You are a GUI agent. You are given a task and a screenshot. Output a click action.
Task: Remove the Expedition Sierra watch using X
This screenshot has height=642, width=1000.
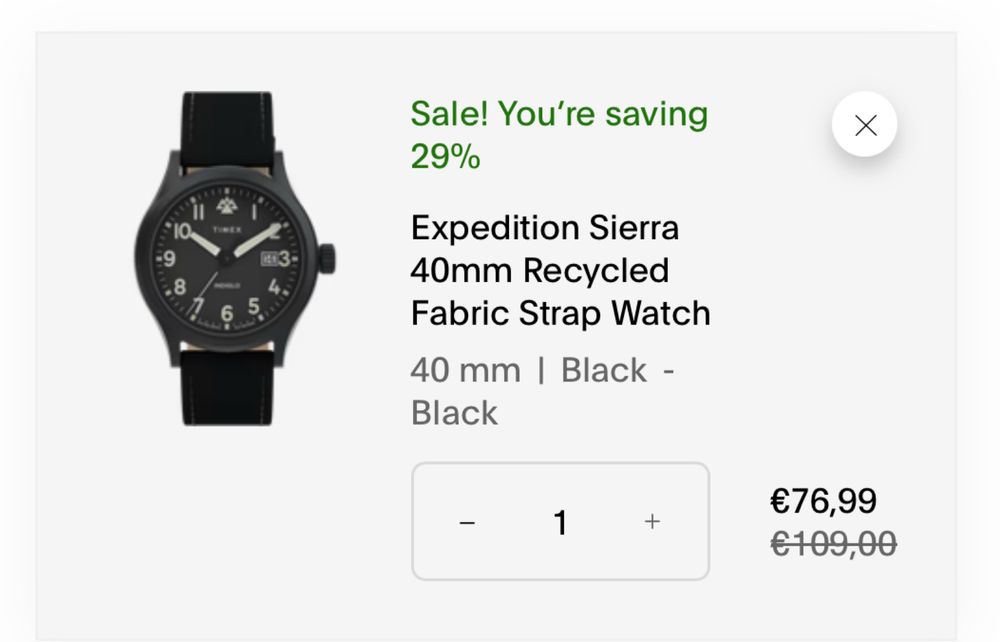(x=865, y=125)
